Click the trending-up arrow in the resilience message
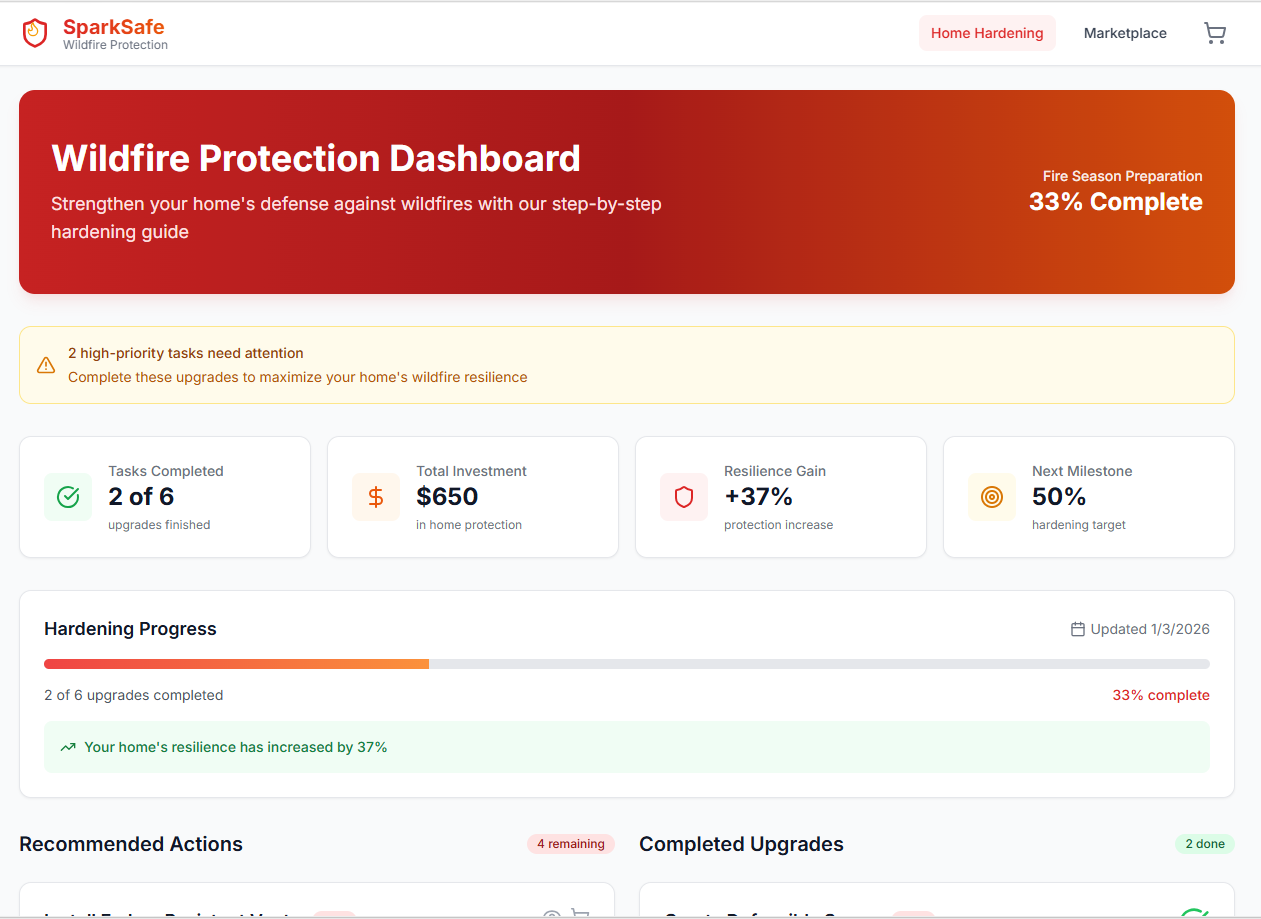 pos(68,746)
